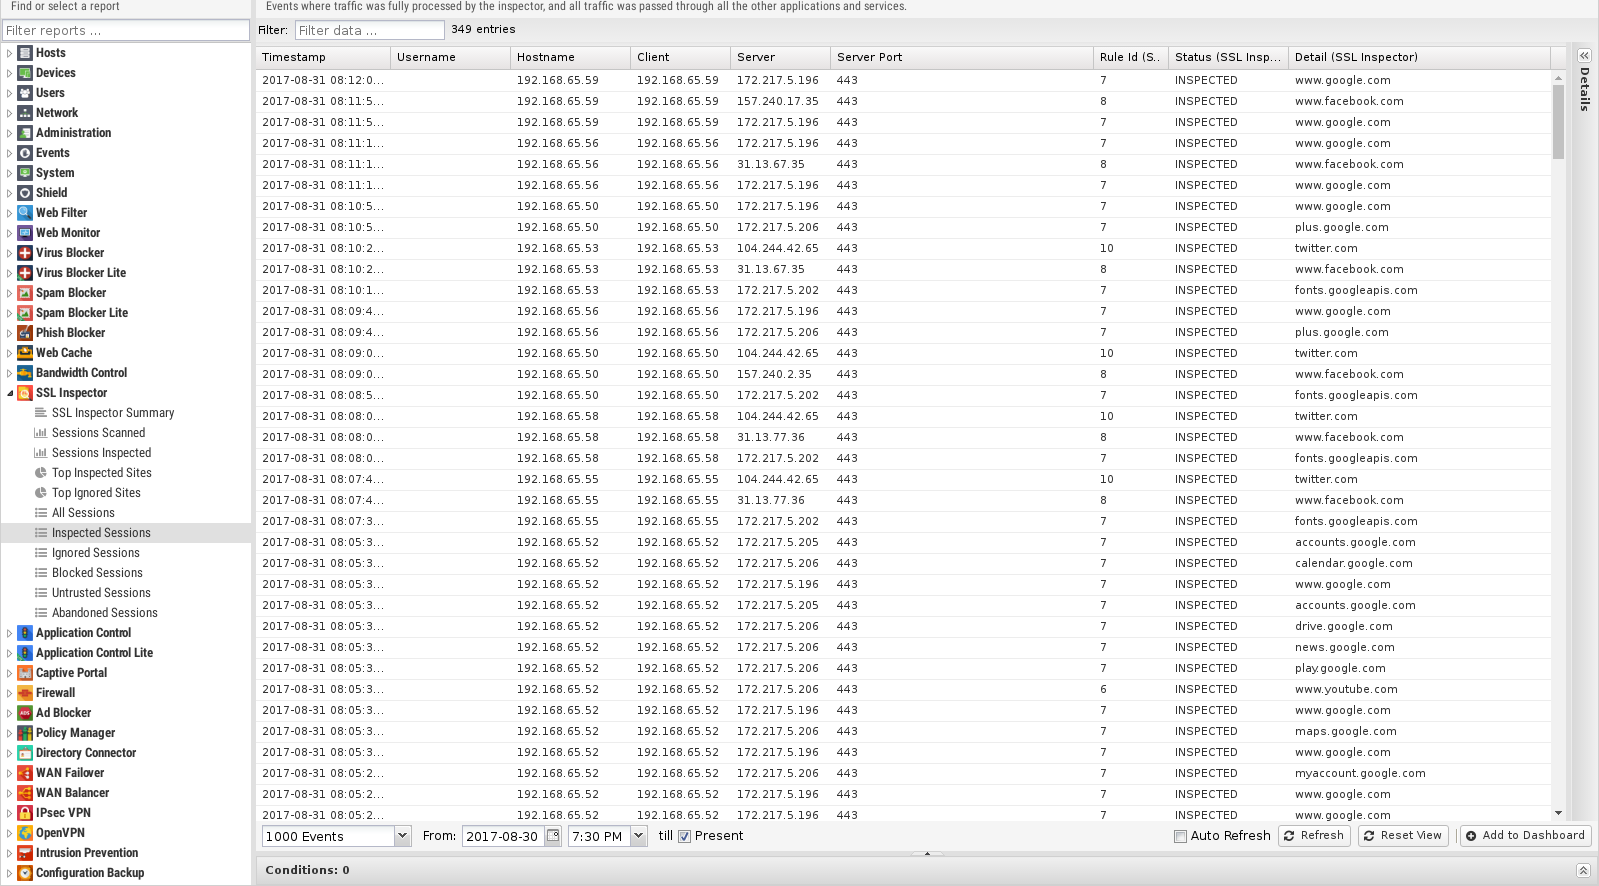Screen dimensions: 1599x886
Task: Click the Application Control app icon
Action: click(x=25, y=633)
